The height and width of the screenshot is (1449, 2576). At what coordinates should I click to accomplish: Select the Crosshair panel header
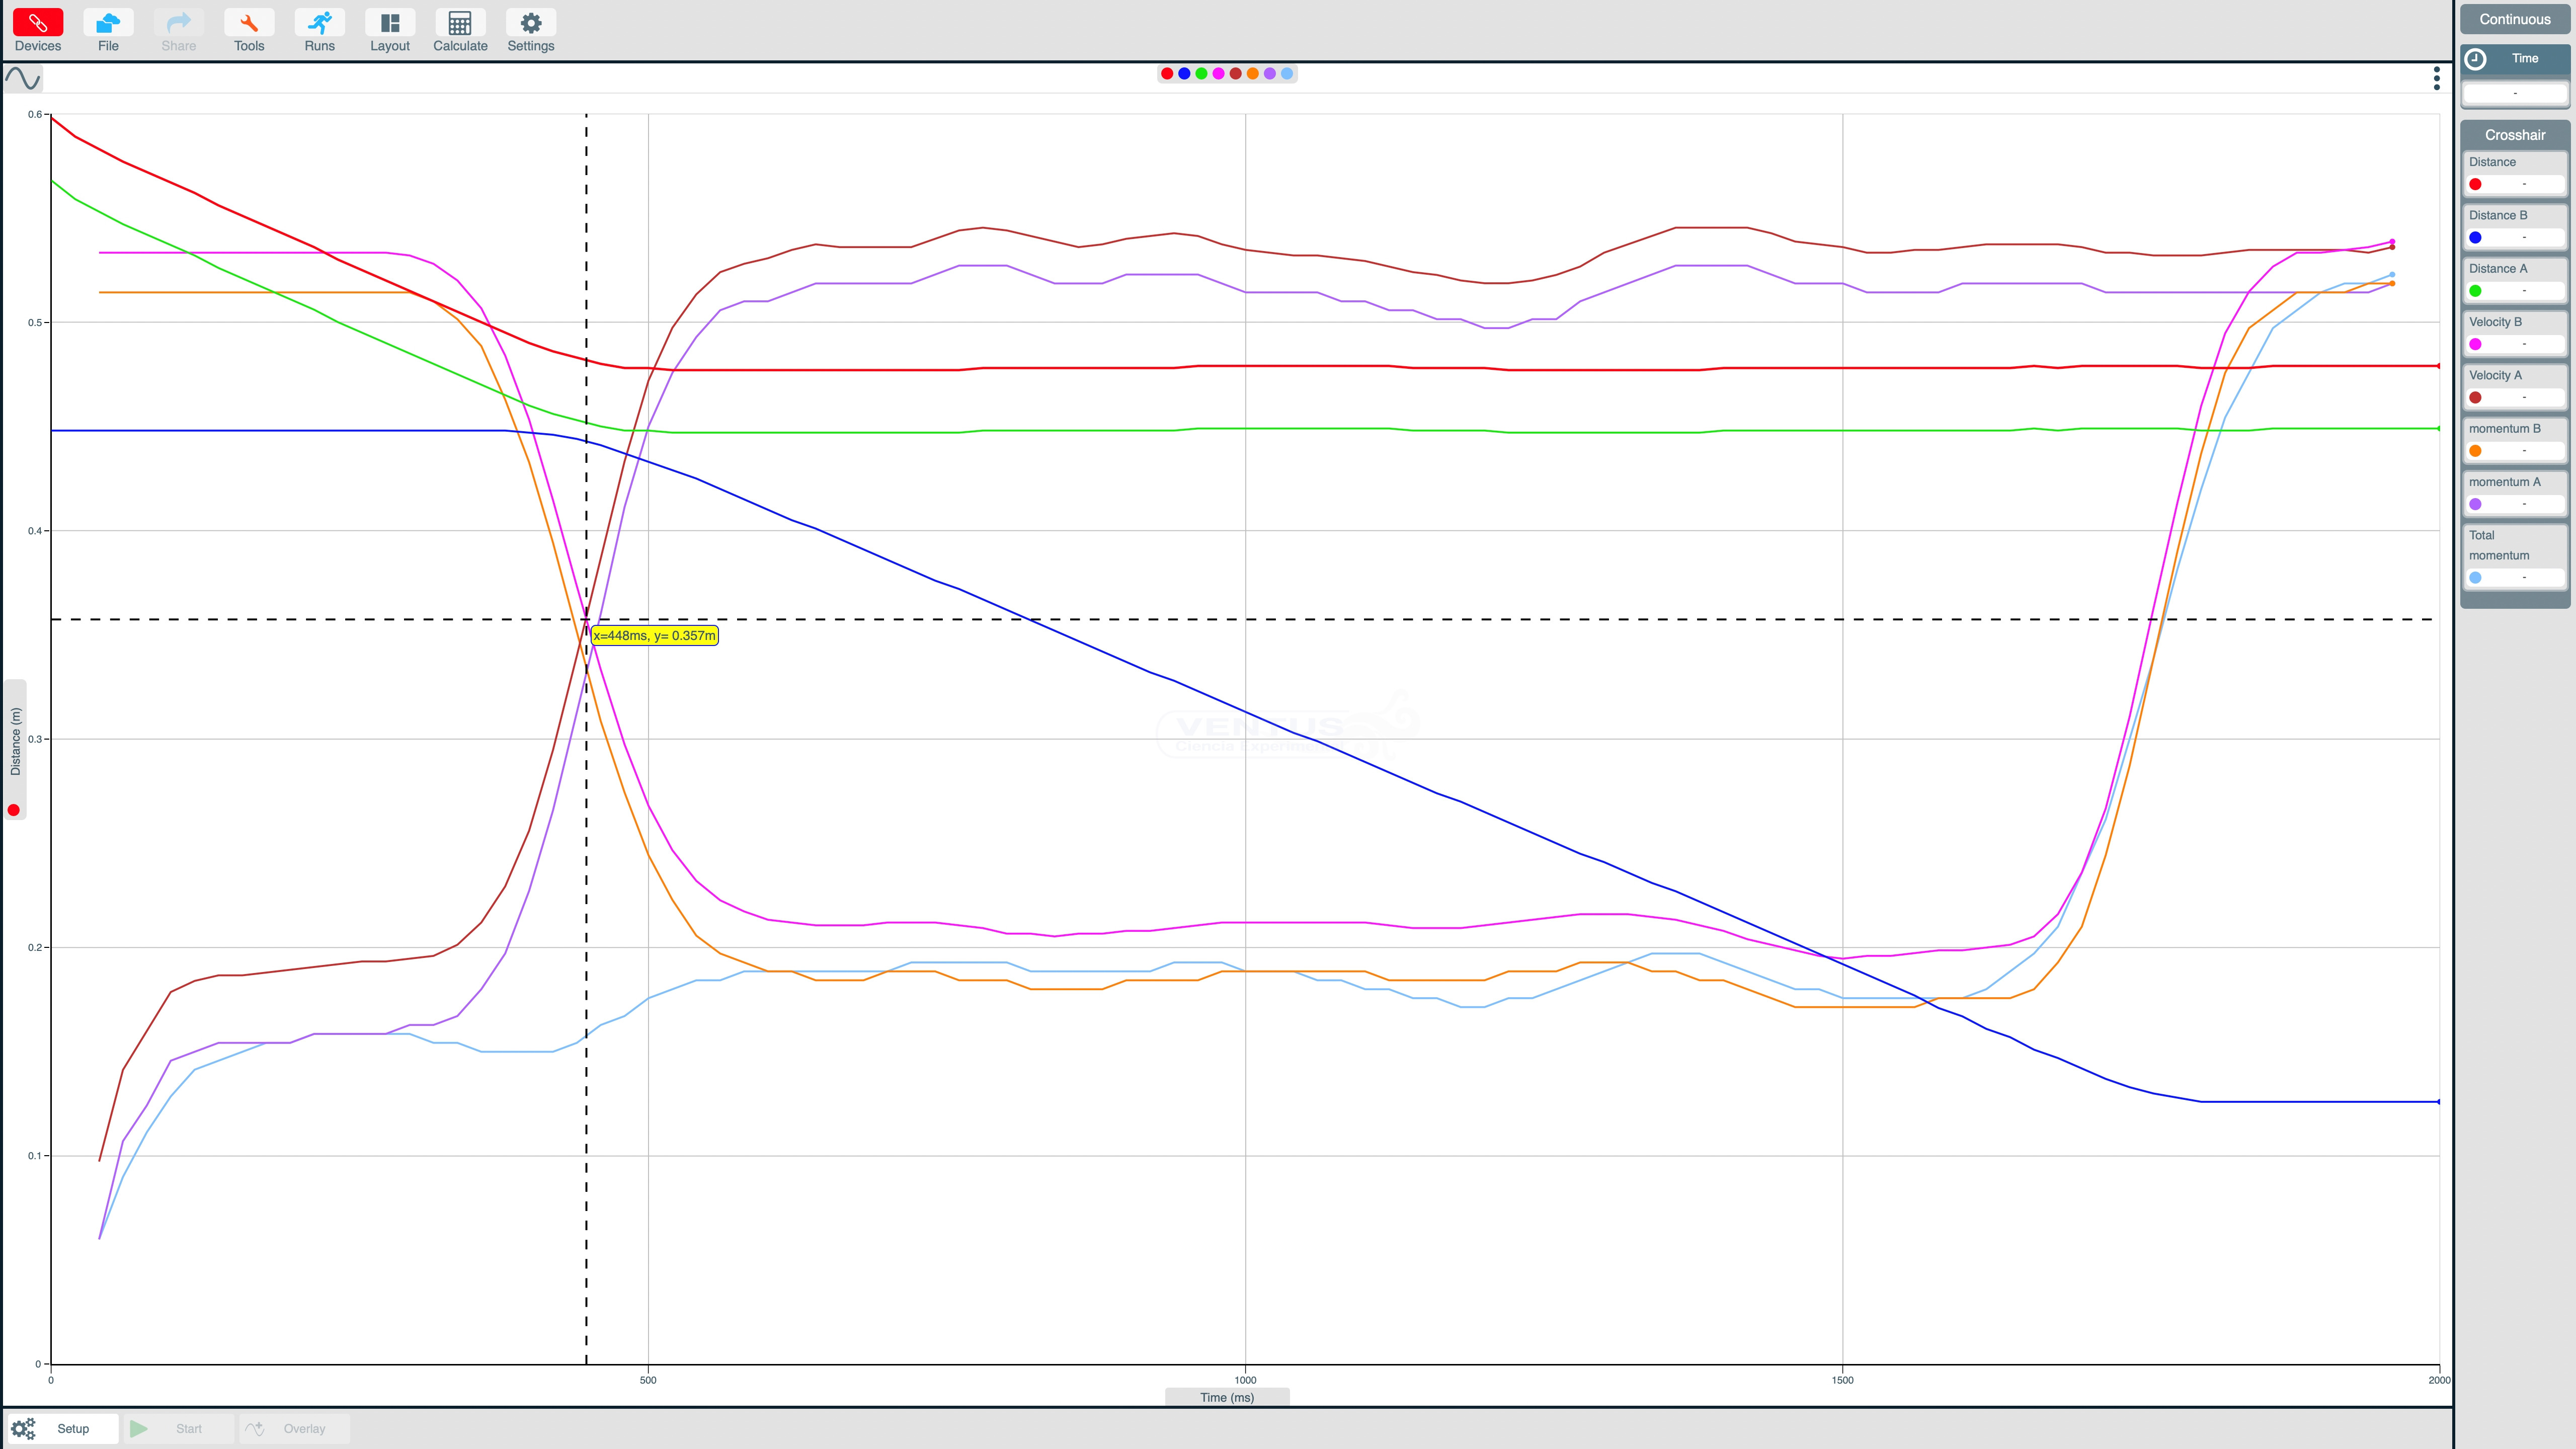(2514, 135)
